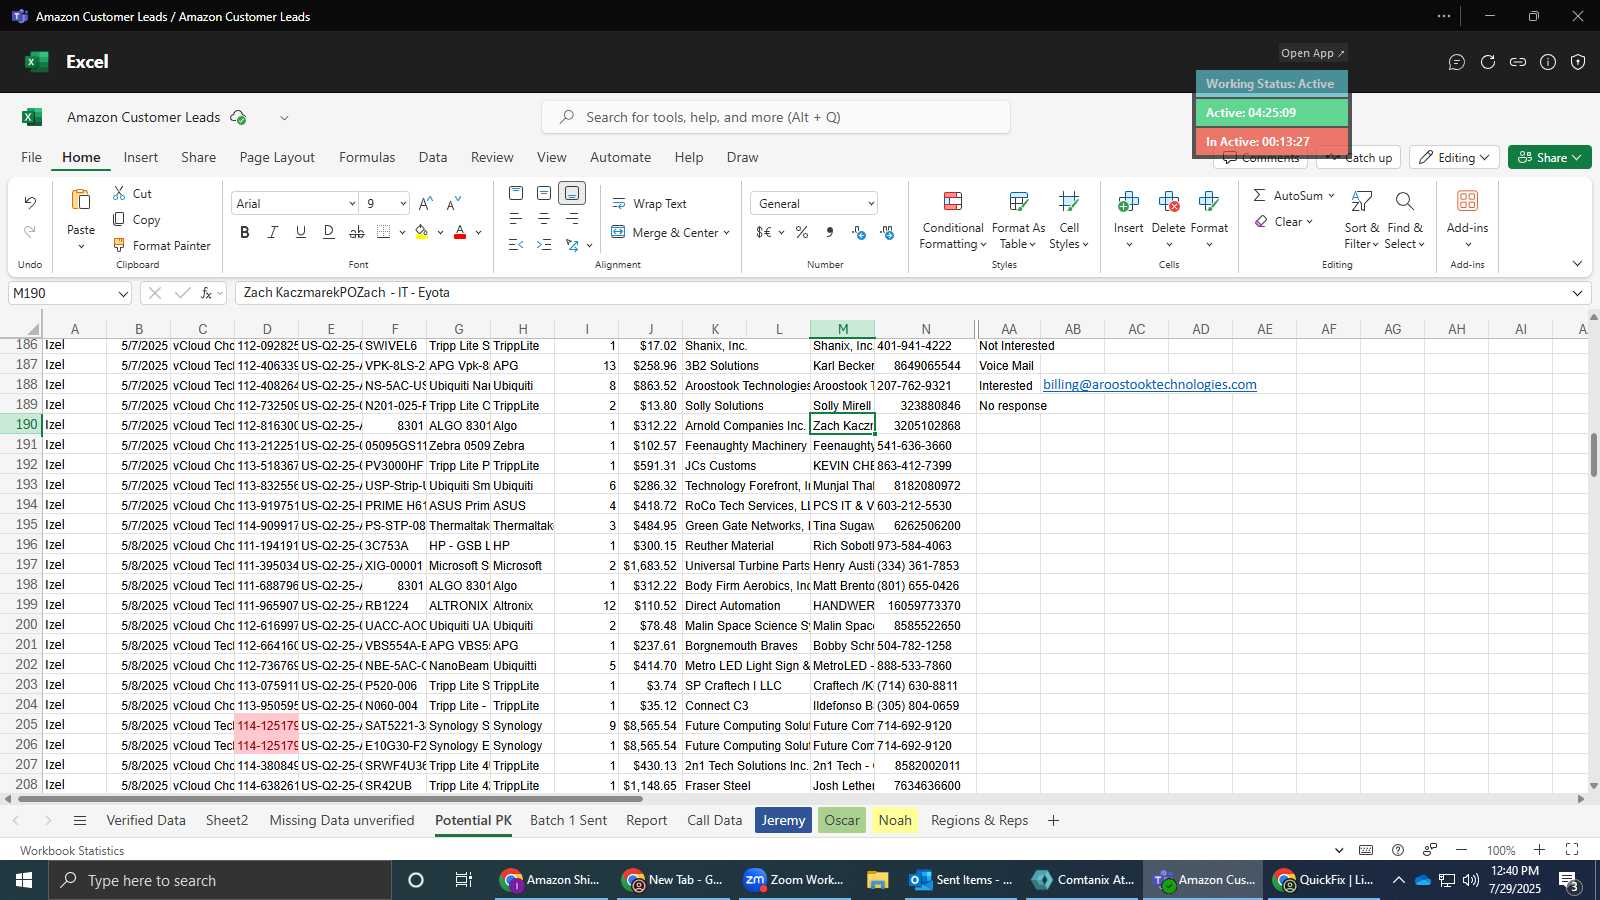Click decrease decimal icon
This screenshot has width=1600, height=900.
[887, 232]
